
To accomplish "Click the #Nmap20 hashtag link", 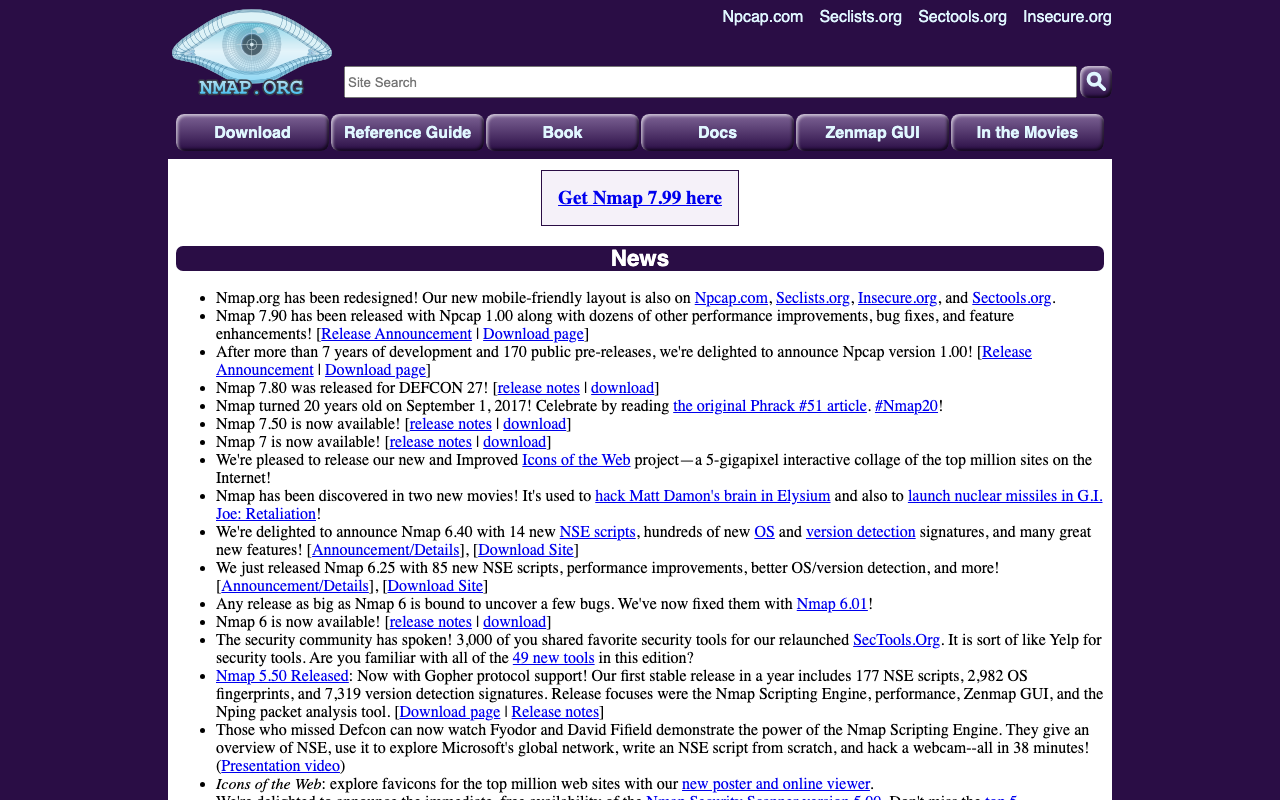I will 906,406.
